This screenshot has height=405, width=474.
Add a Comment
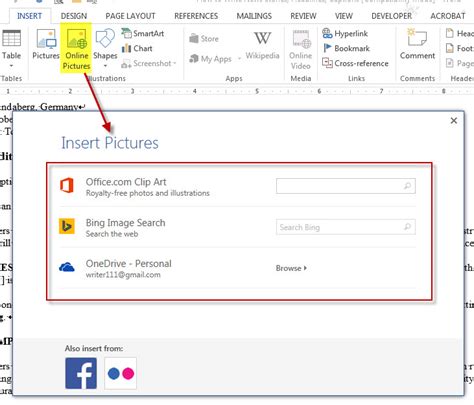coord(417,44)
